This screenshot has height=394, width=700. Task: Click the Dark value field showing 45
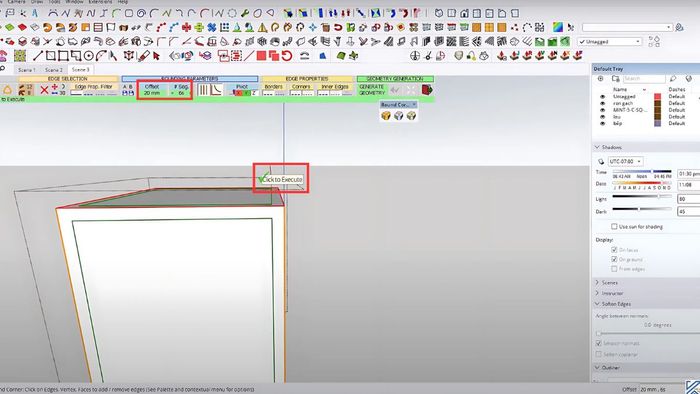[688, 212]
